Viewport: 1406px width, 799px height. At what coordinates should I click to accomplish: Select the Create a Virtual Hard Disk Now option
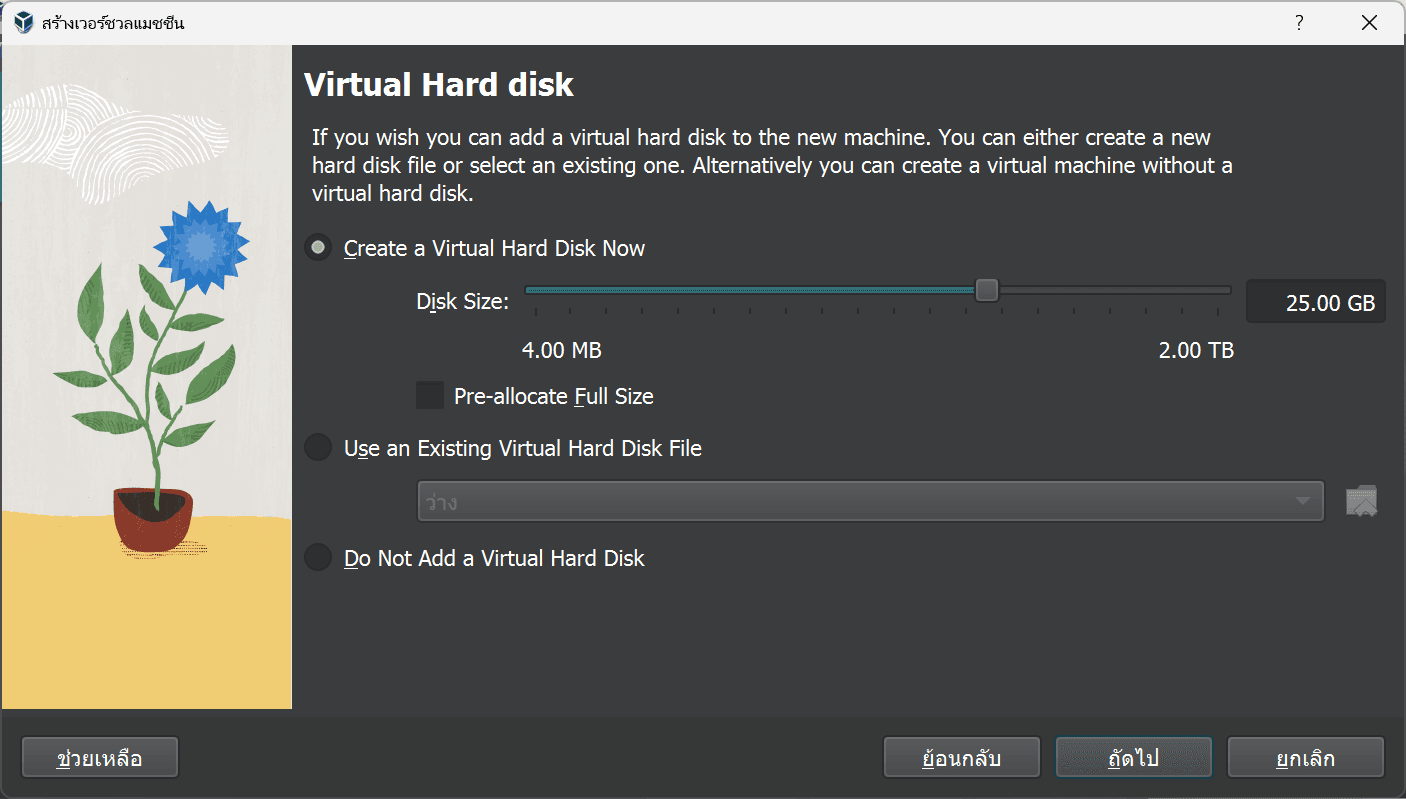pyautogui.click(x=317, y=247)
